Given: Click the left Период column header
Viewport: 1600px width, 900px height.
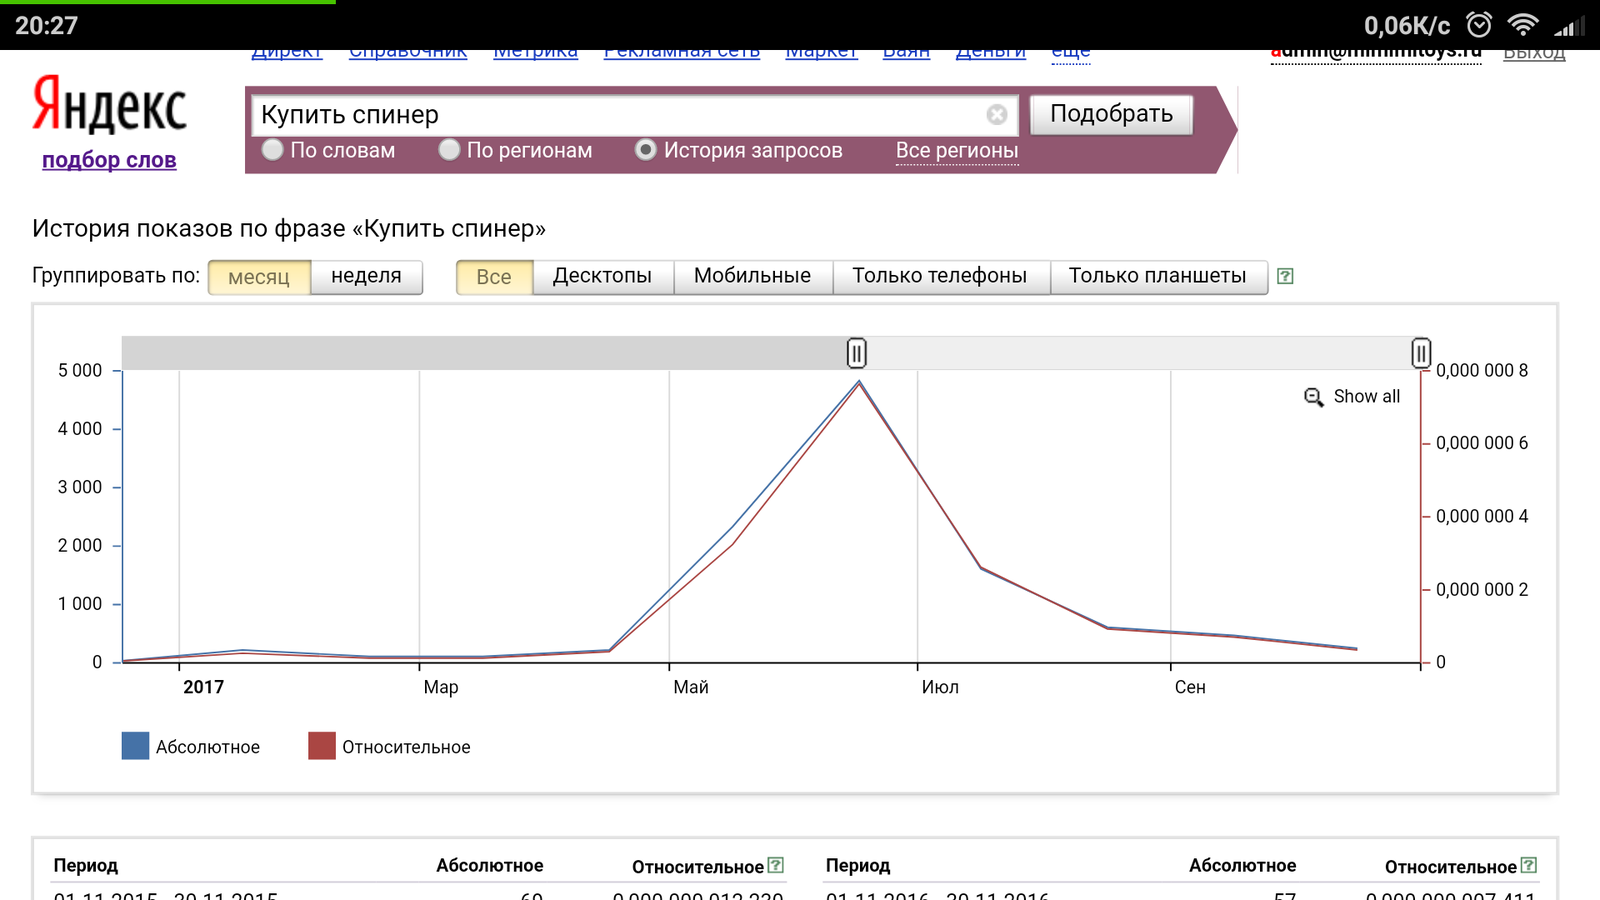Looking at the screenshot, I should pos(86,866).
